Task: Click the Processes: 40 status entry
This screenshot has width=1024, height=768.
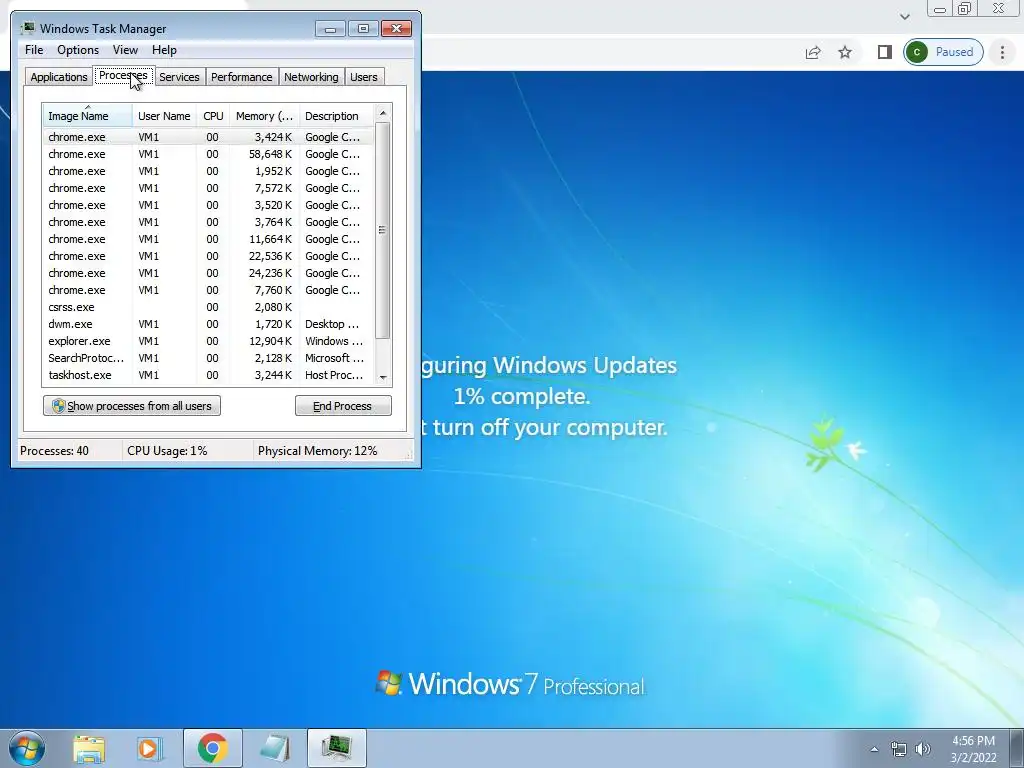Action: point(69,451)
